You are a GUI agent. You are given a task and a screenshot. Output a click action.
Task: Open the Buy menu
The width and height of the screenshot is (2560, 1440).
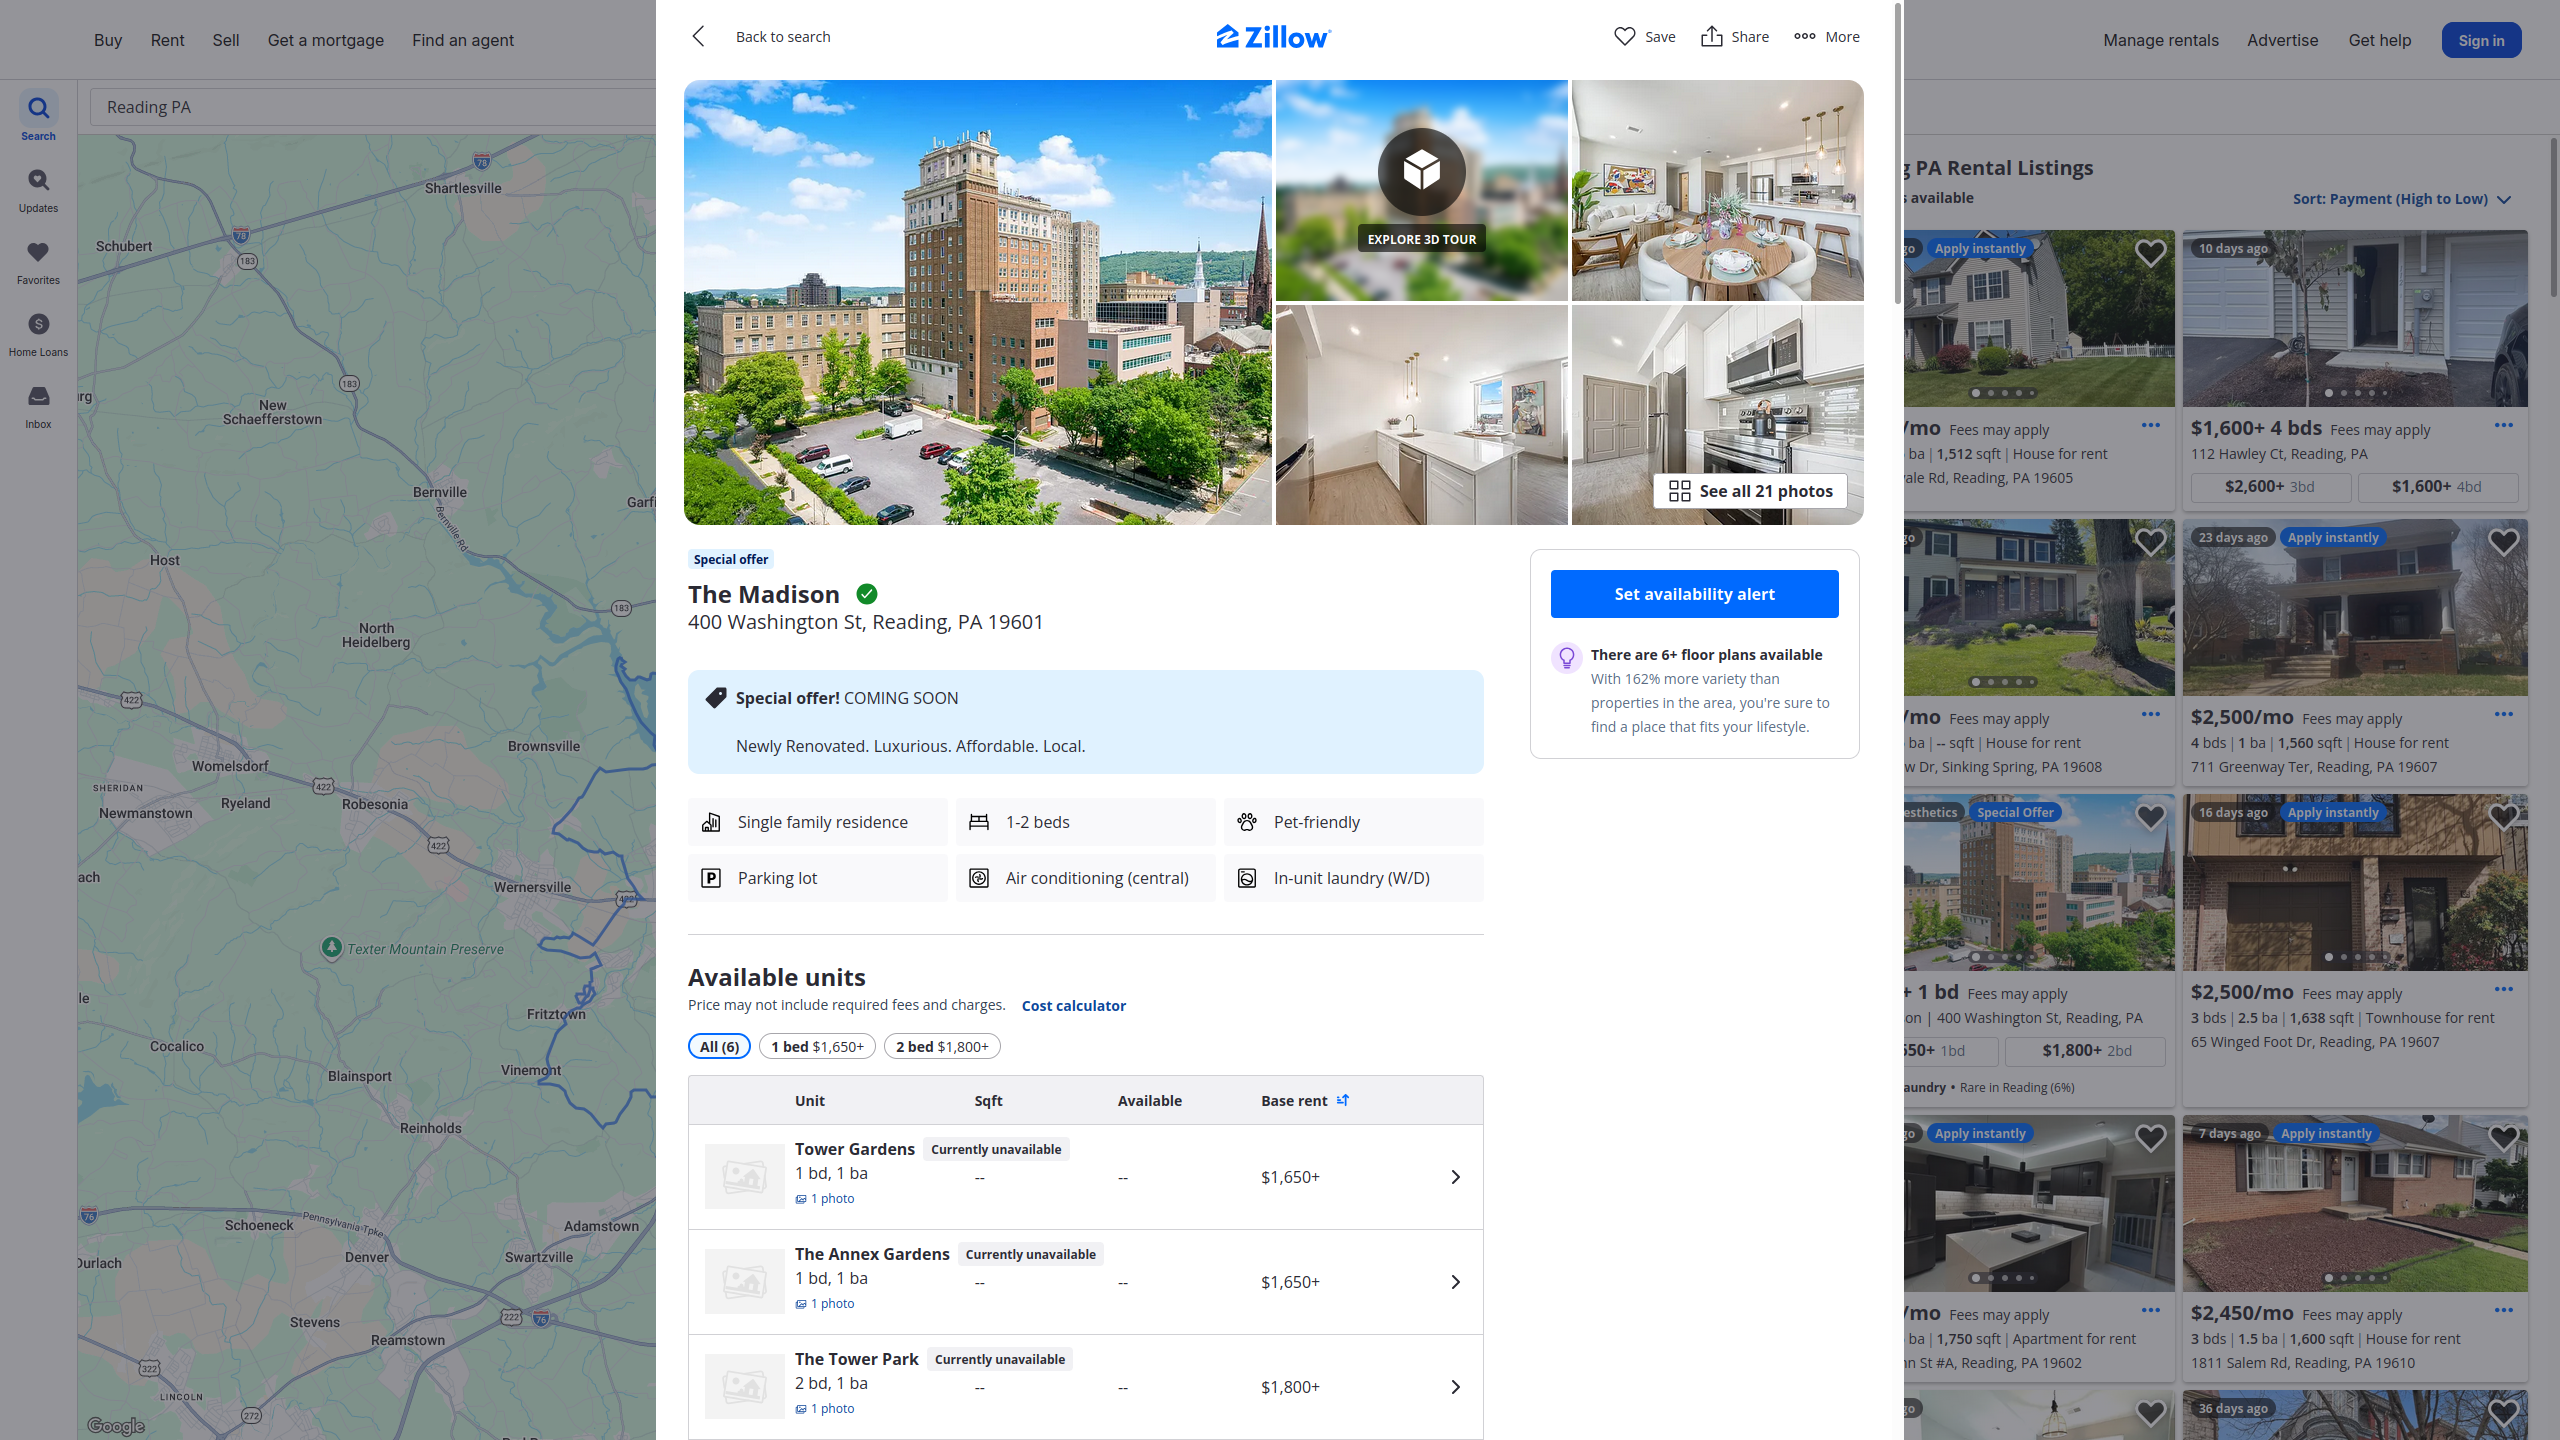108,40
